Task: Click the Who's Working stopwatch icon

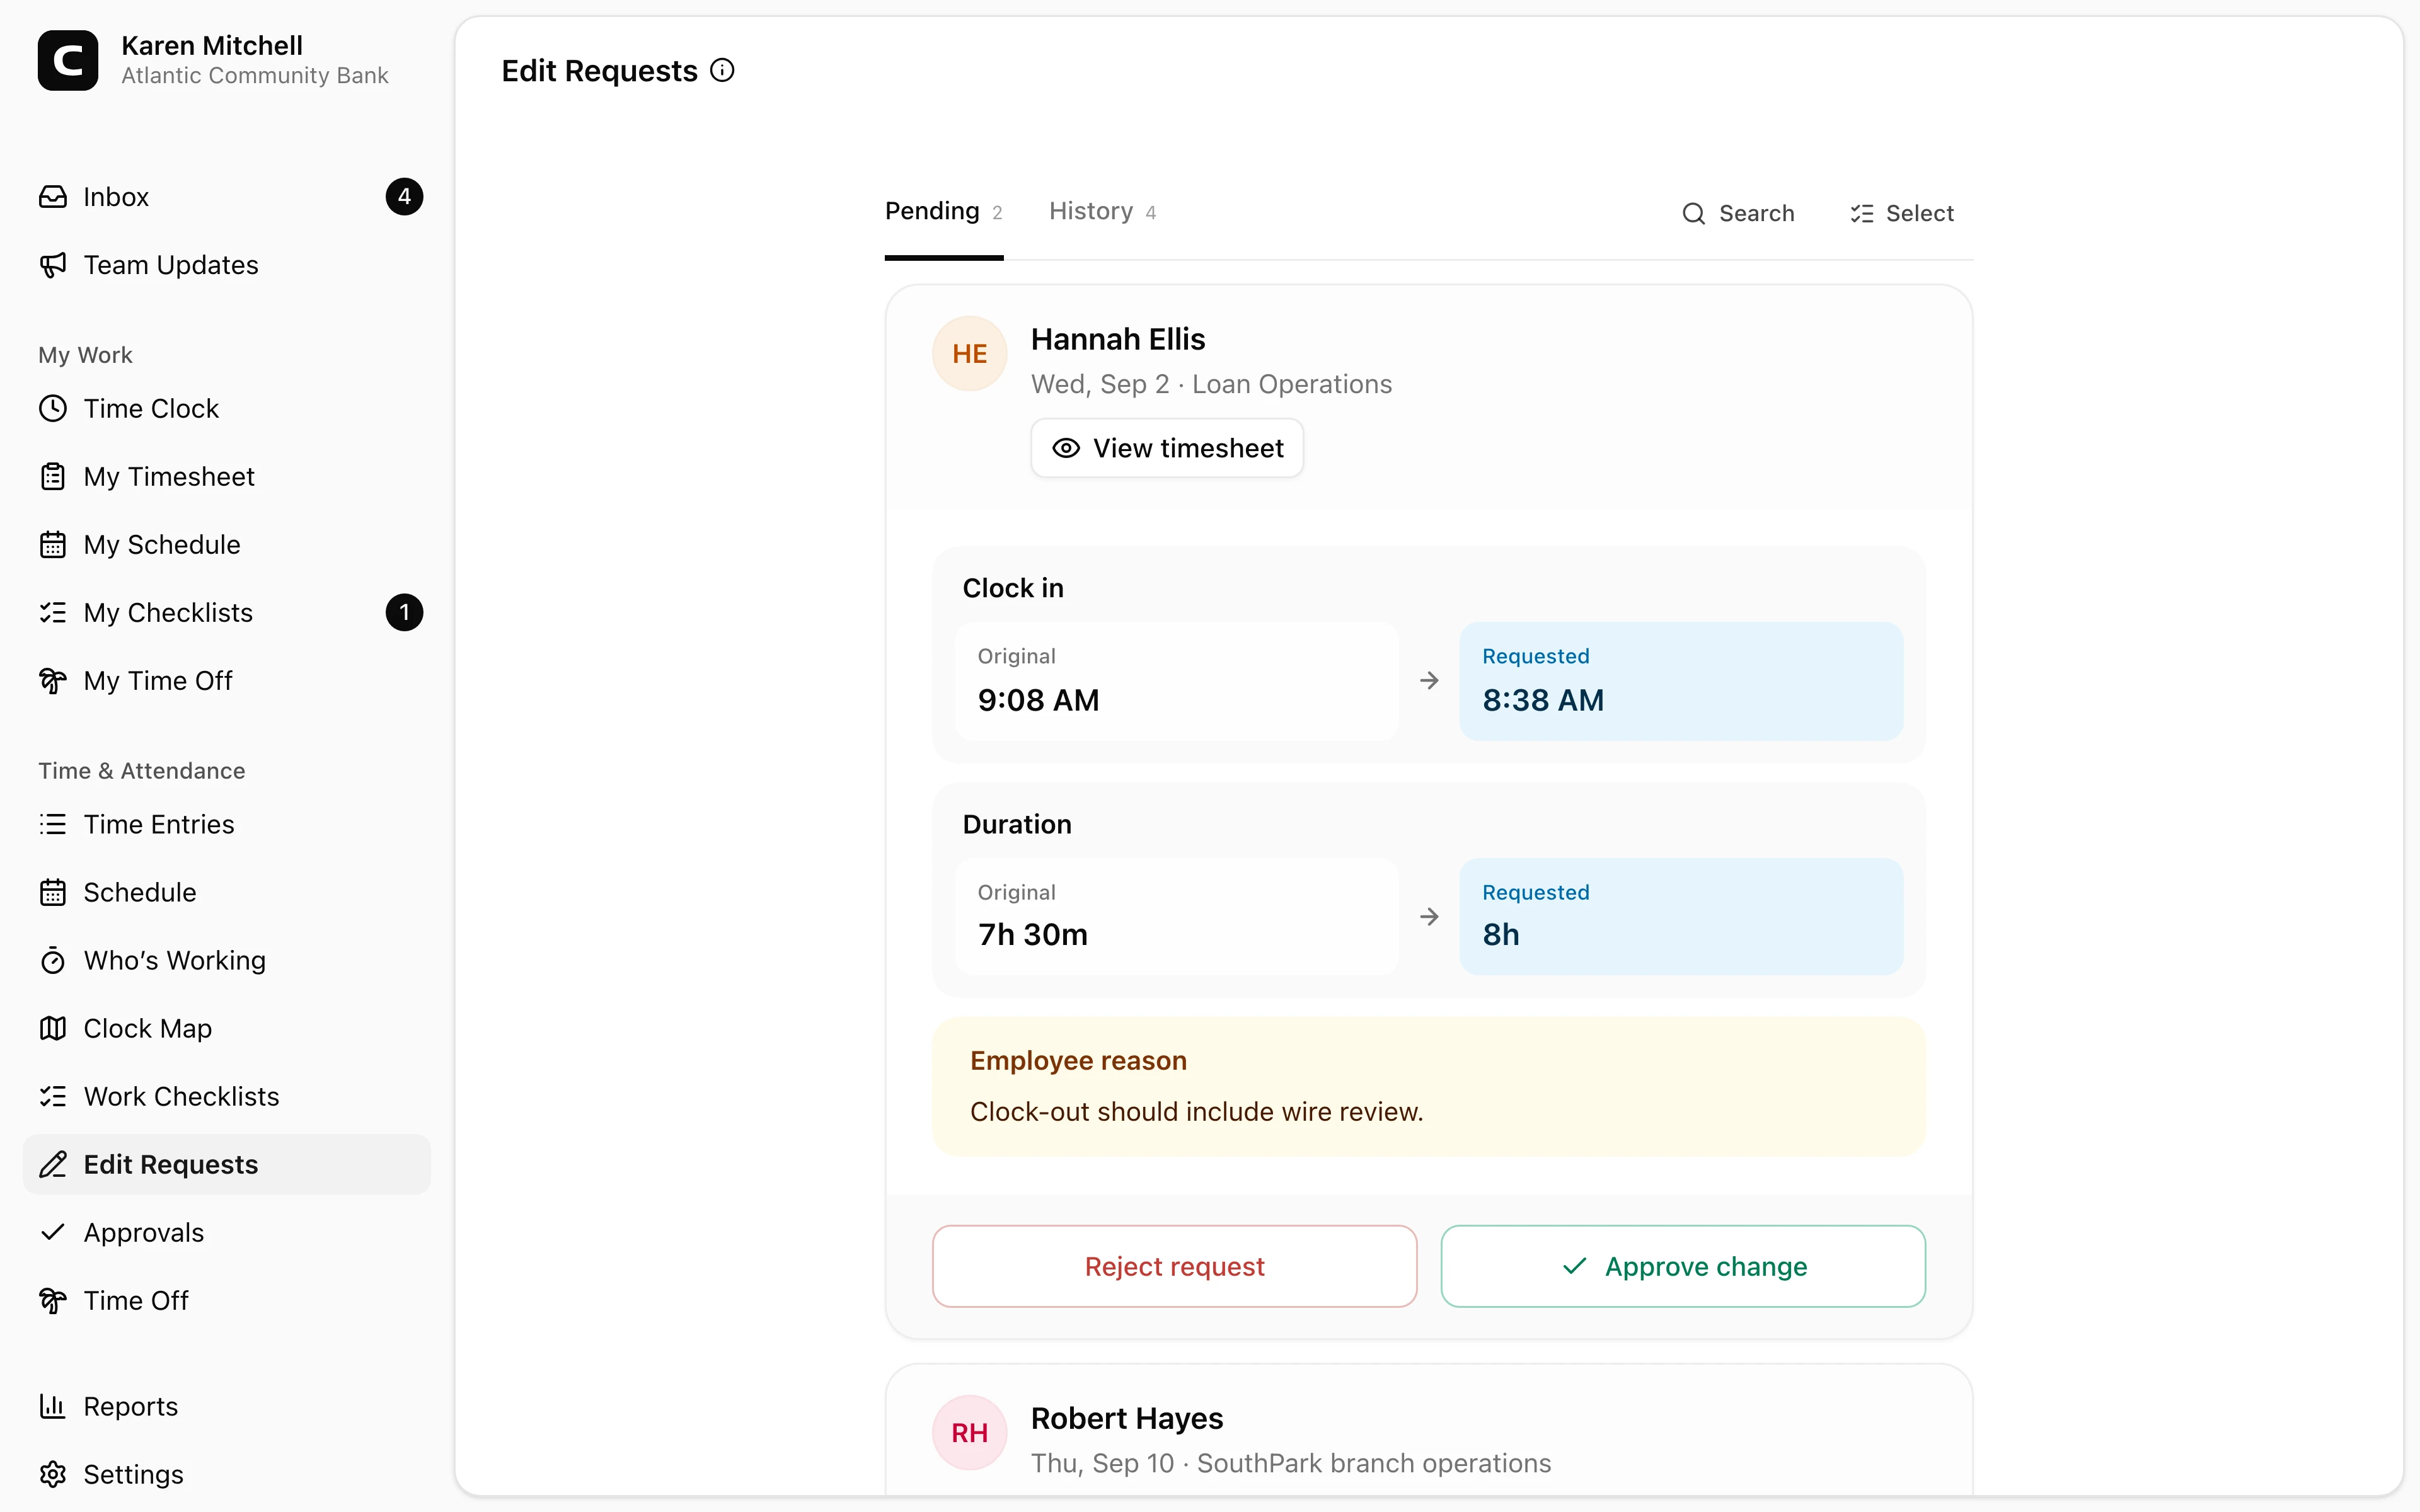Action: tap(53, 961)
